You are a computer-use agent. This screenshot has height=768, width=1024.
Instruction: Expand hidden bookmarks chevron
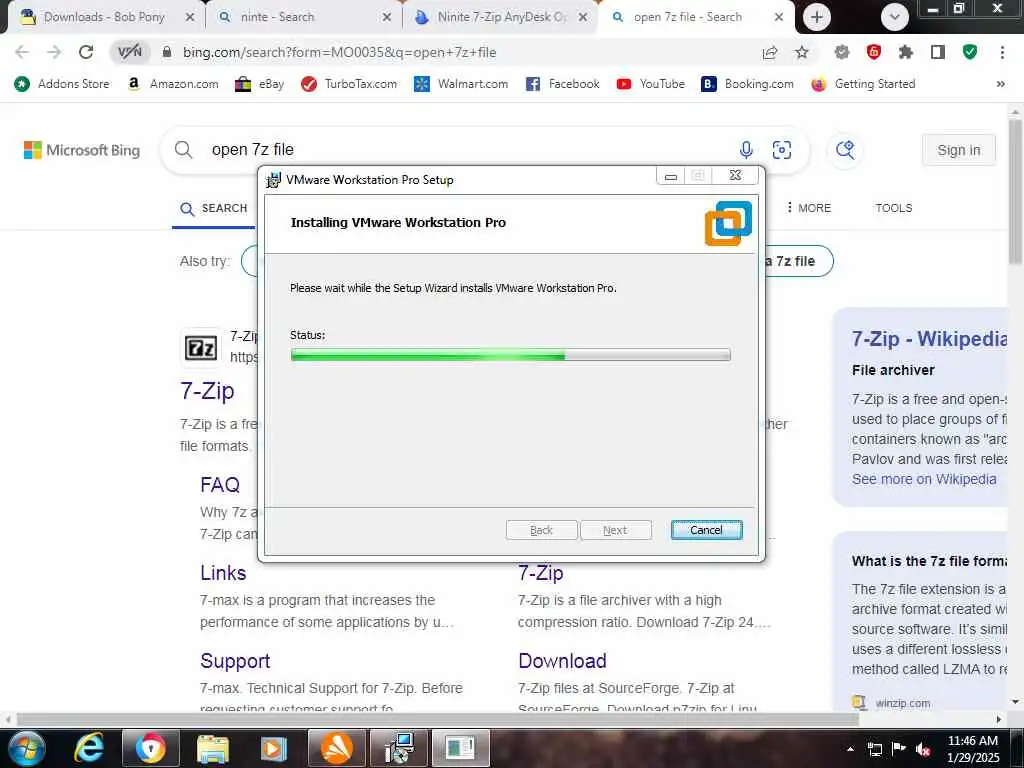[1000, 84]
